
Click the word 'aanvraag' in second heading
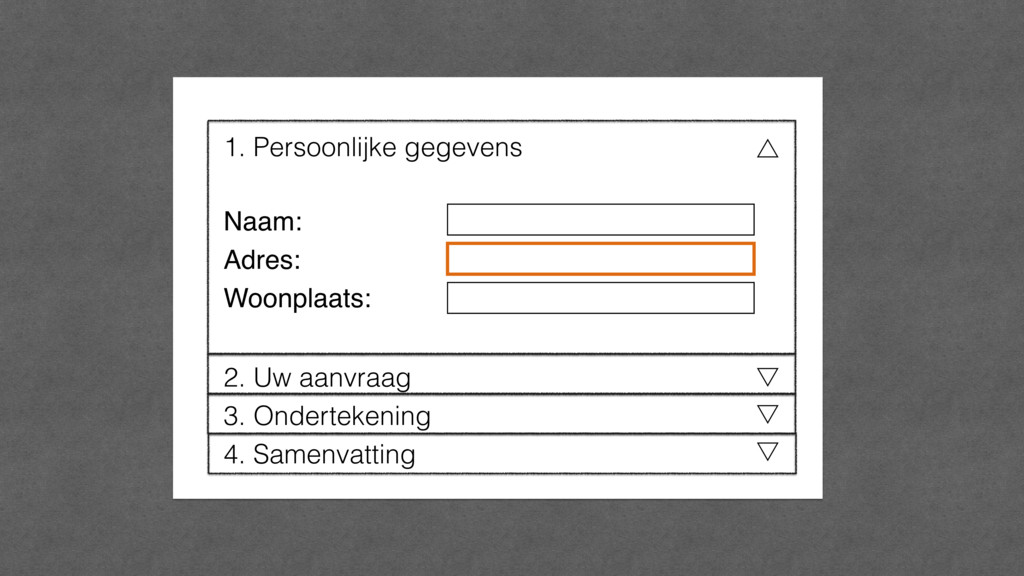355,378
